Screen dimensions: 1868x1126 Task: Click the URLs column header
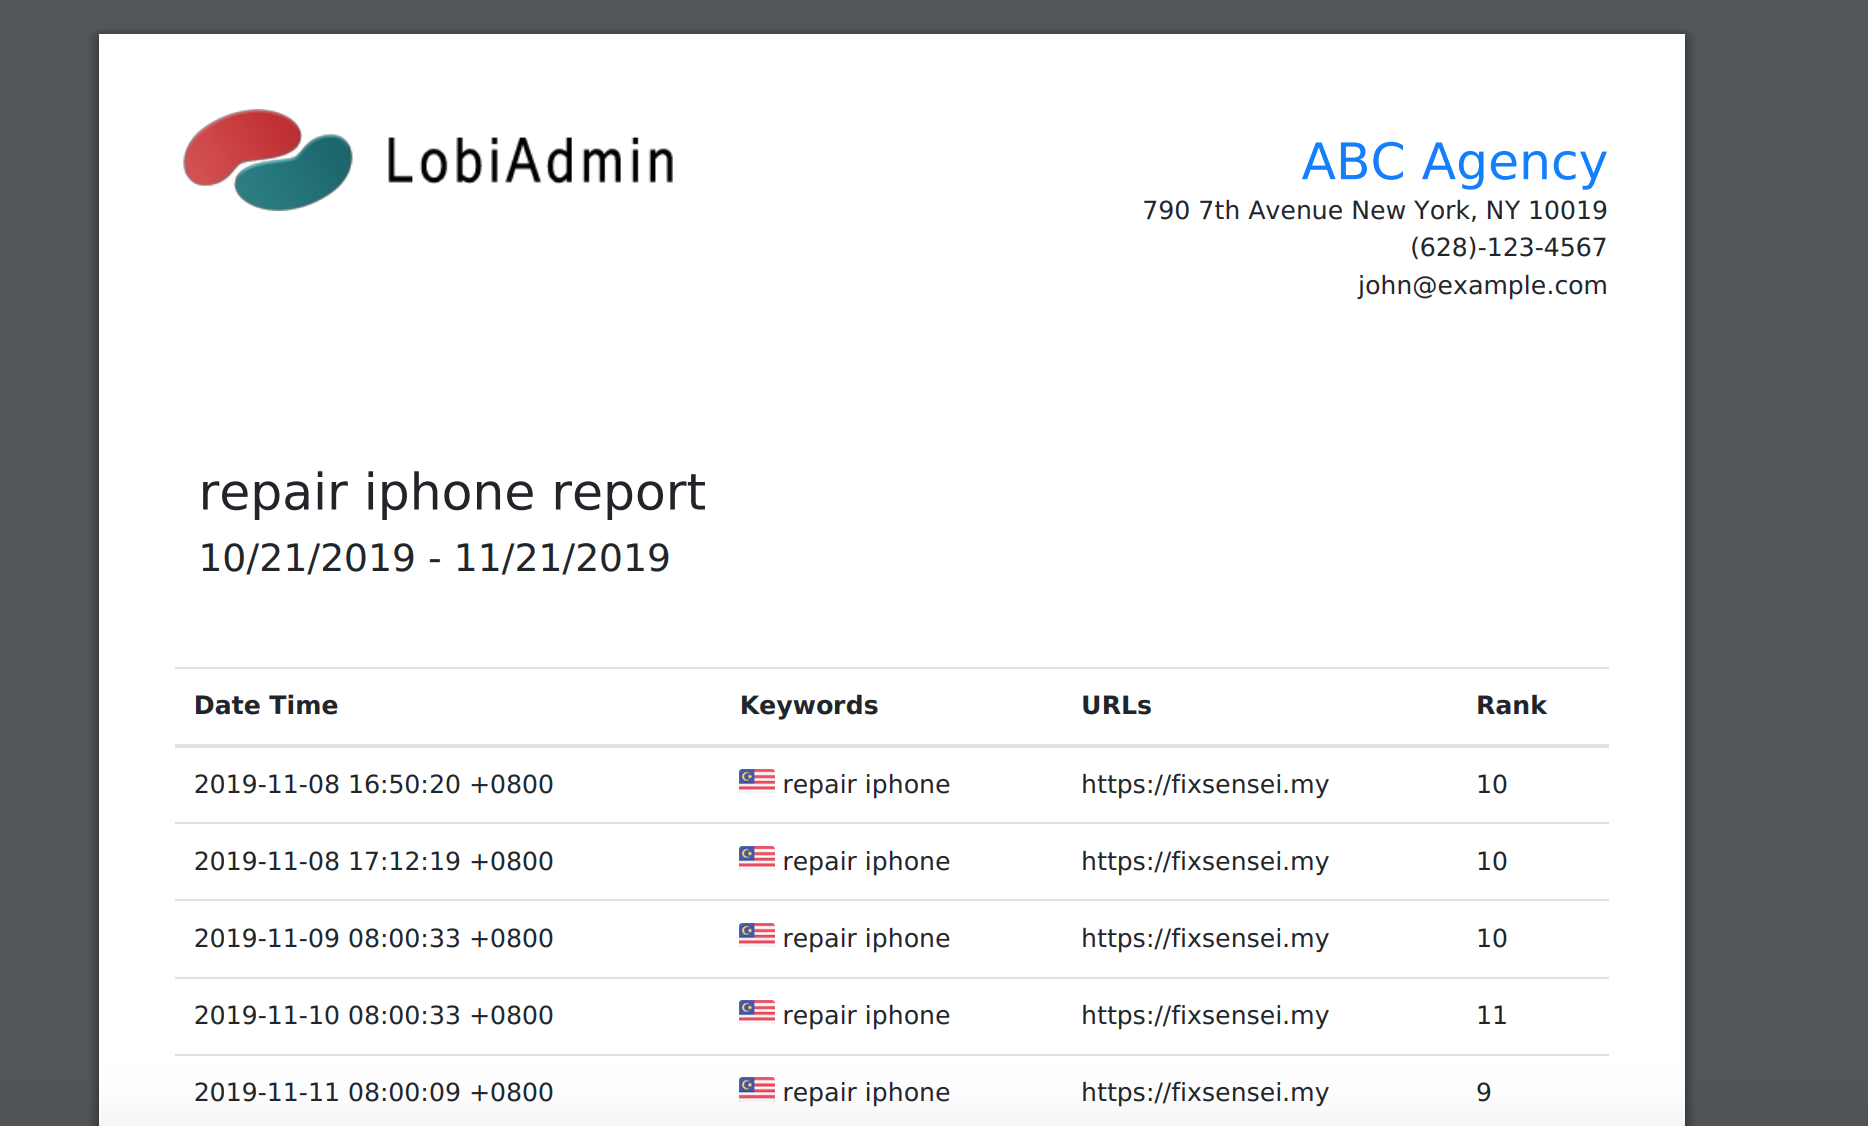point(1116,706)
